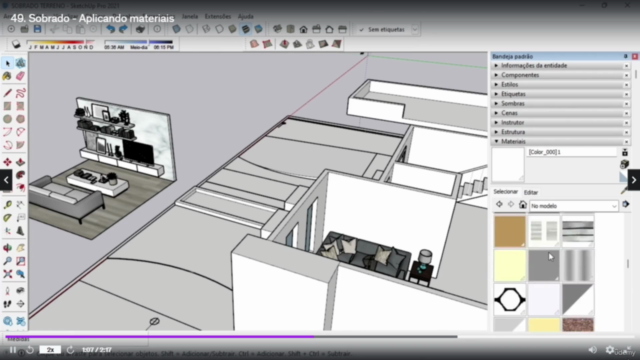Change playback speed 2x button
Viewport: 640px width, 360px height.
50,350
